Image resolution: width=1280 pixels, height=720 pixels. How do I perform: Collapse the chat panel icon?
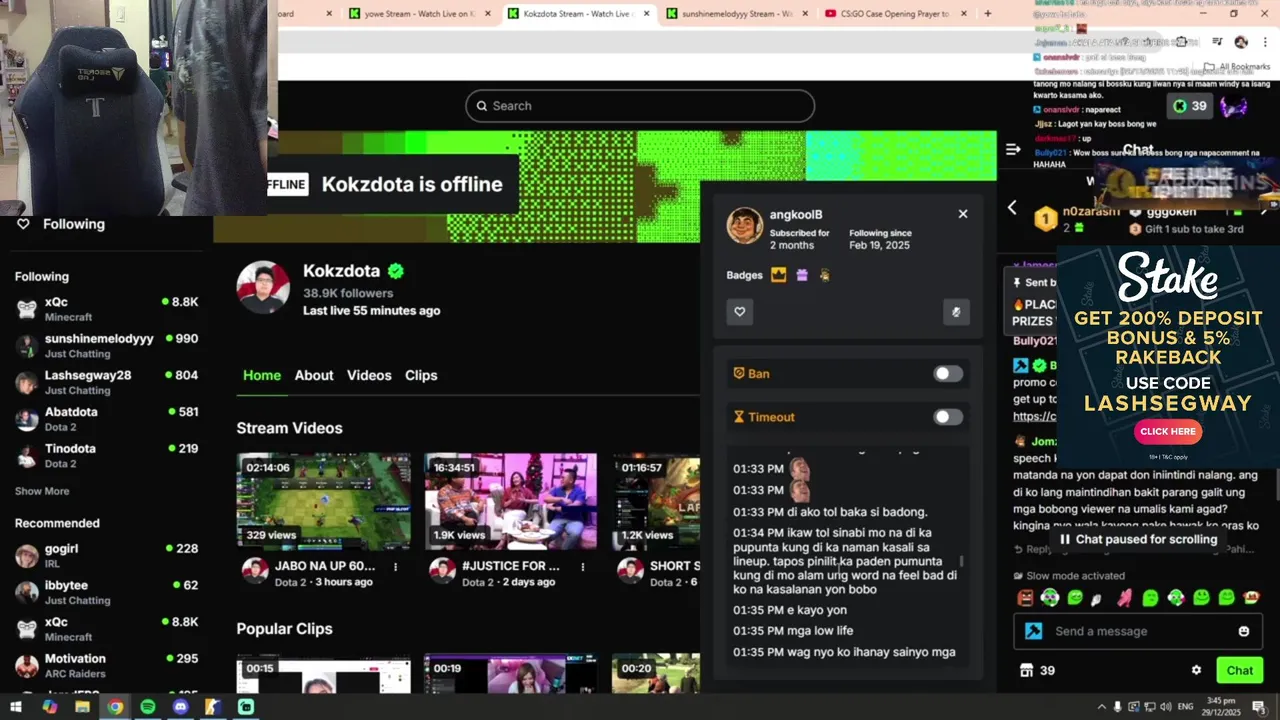tap(1013, 149)
